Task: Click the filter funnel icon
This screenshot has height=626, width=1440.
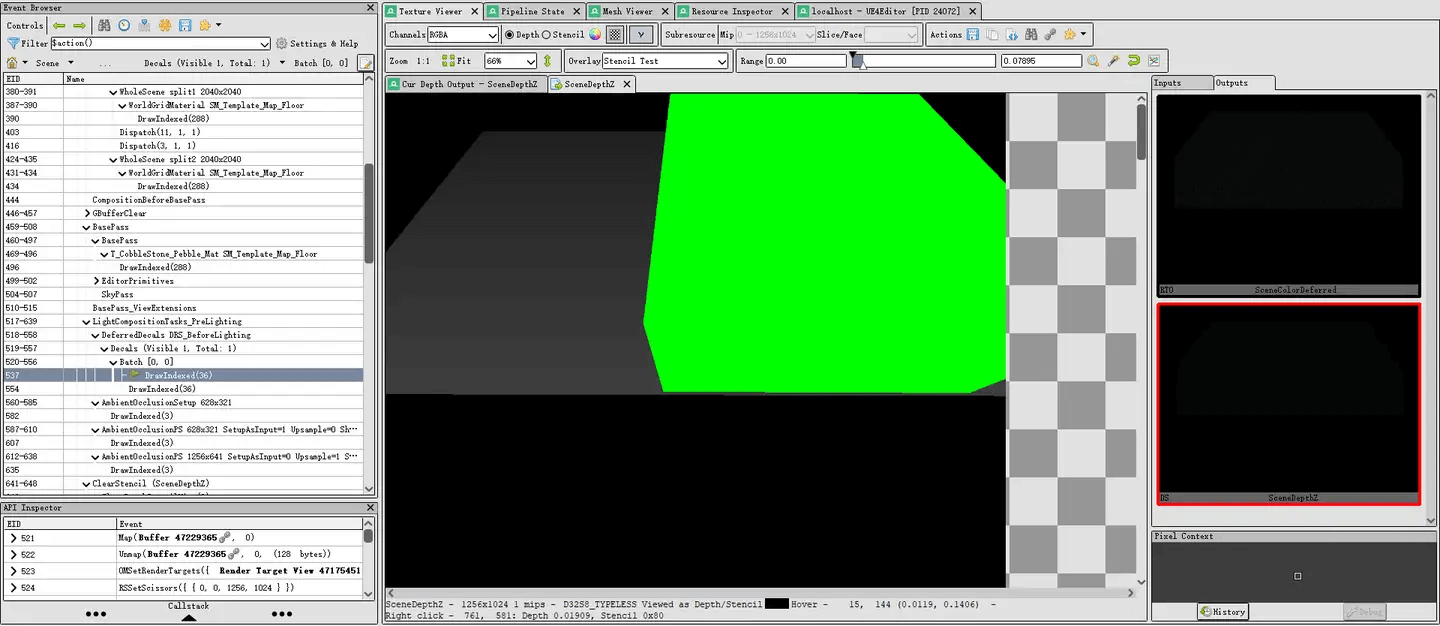Action: coord(13,44)
